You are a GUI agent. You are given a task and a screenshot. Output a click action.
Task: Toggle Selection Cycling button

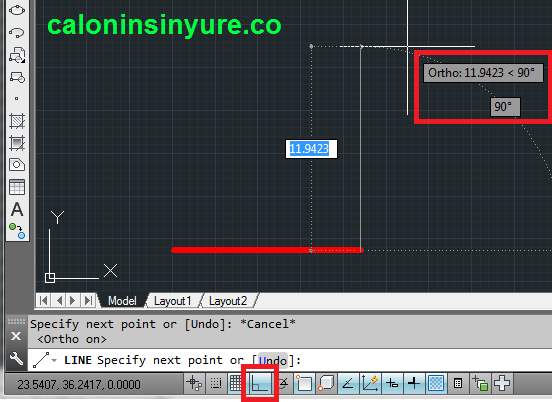click(480, 383)
